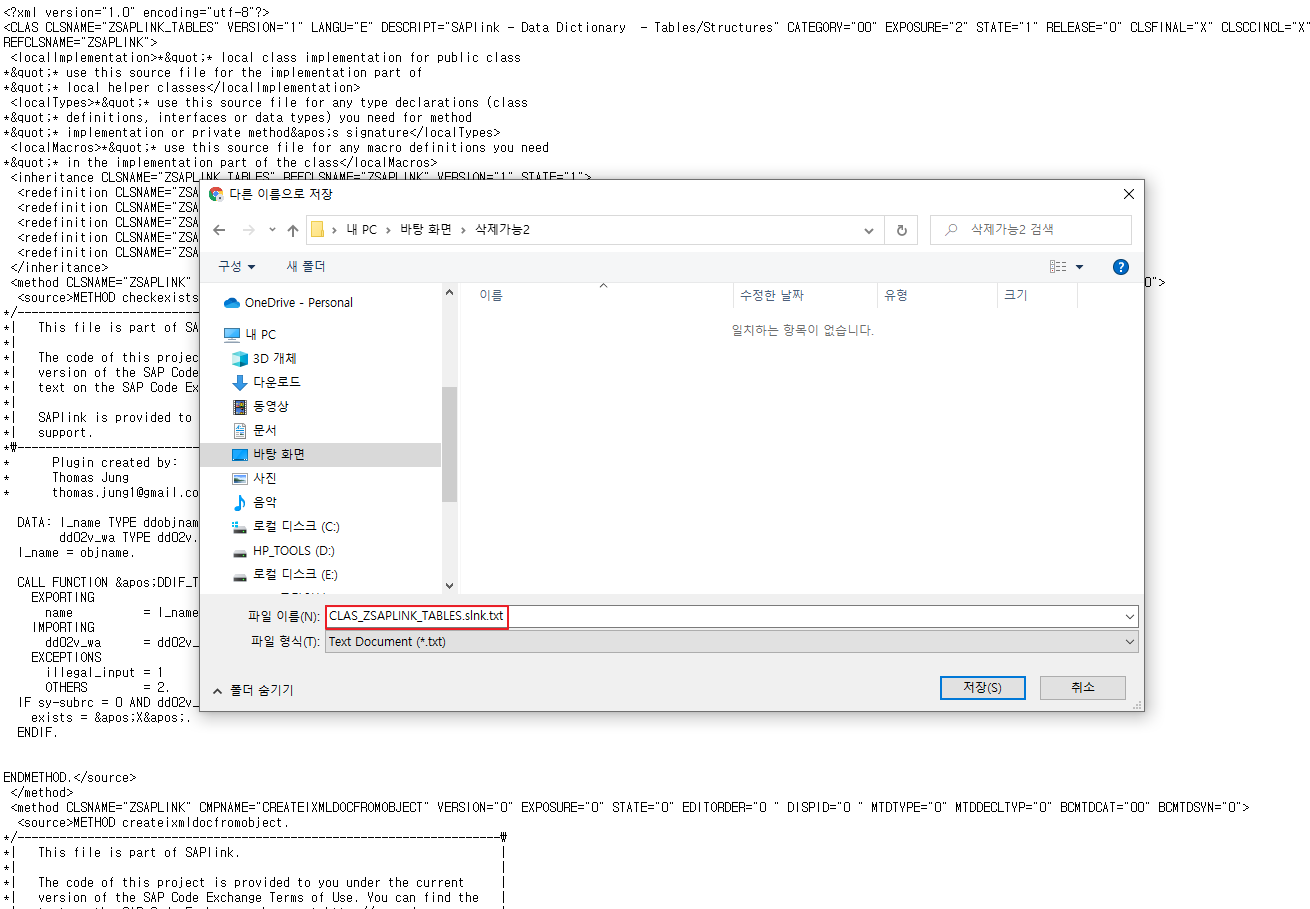Open the 구성 menu

(x=236, y=266)
